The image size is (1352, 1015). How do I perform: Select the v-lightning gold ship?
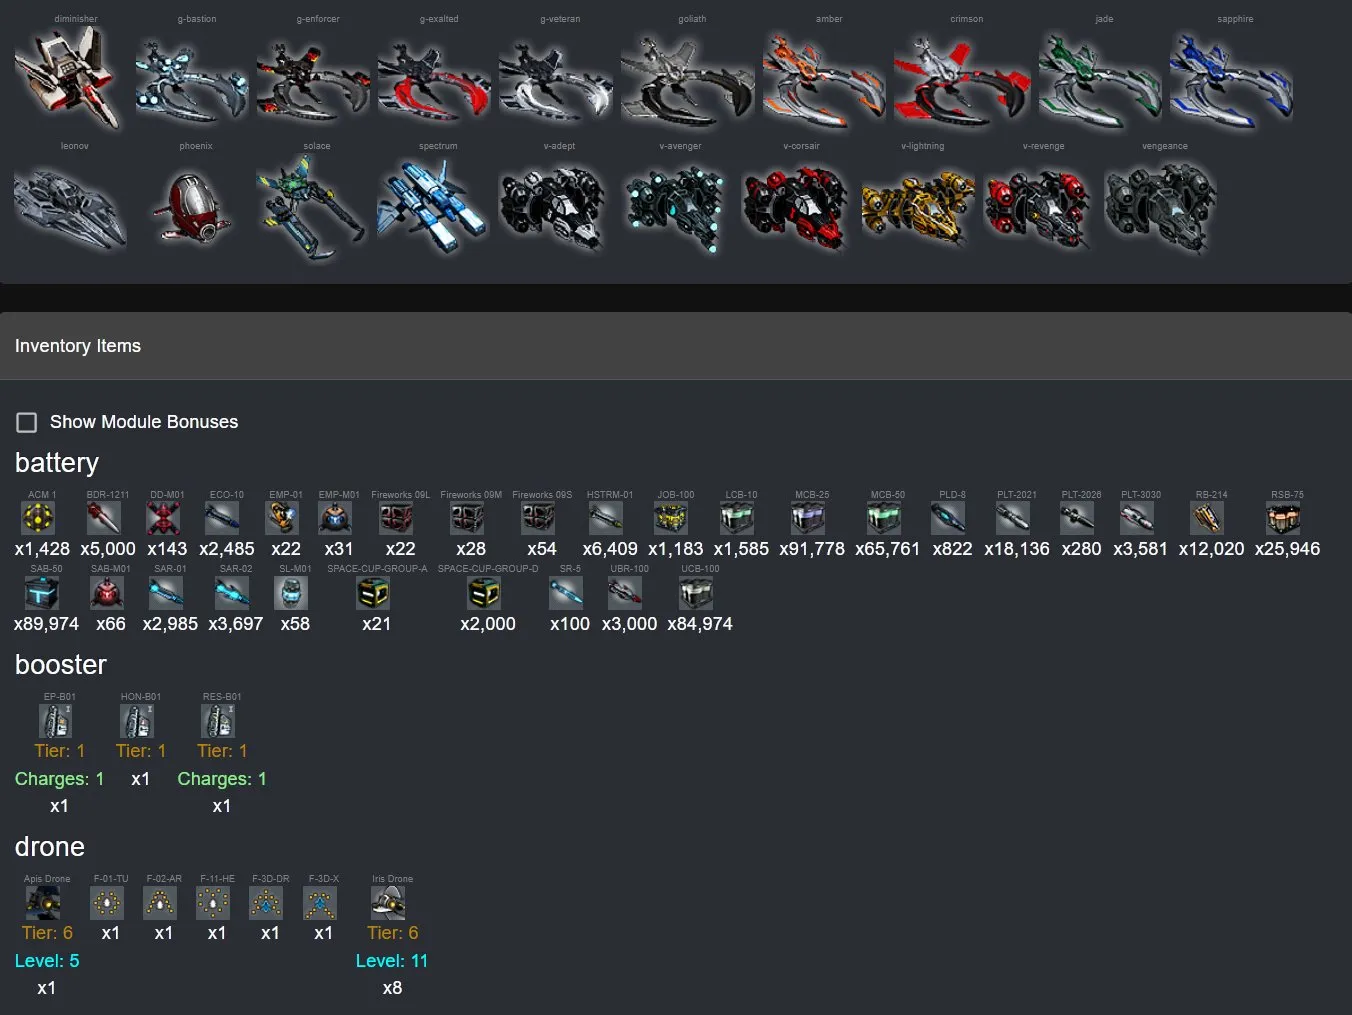918,207
